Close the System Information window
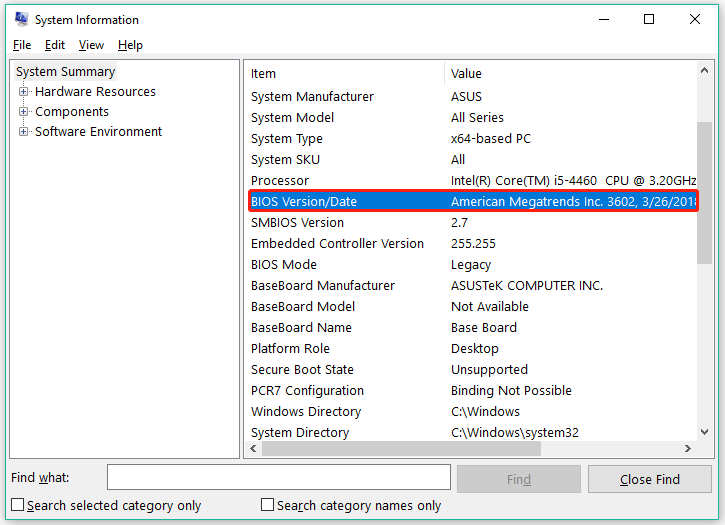 pyautogui.click(x=694, y=19)
